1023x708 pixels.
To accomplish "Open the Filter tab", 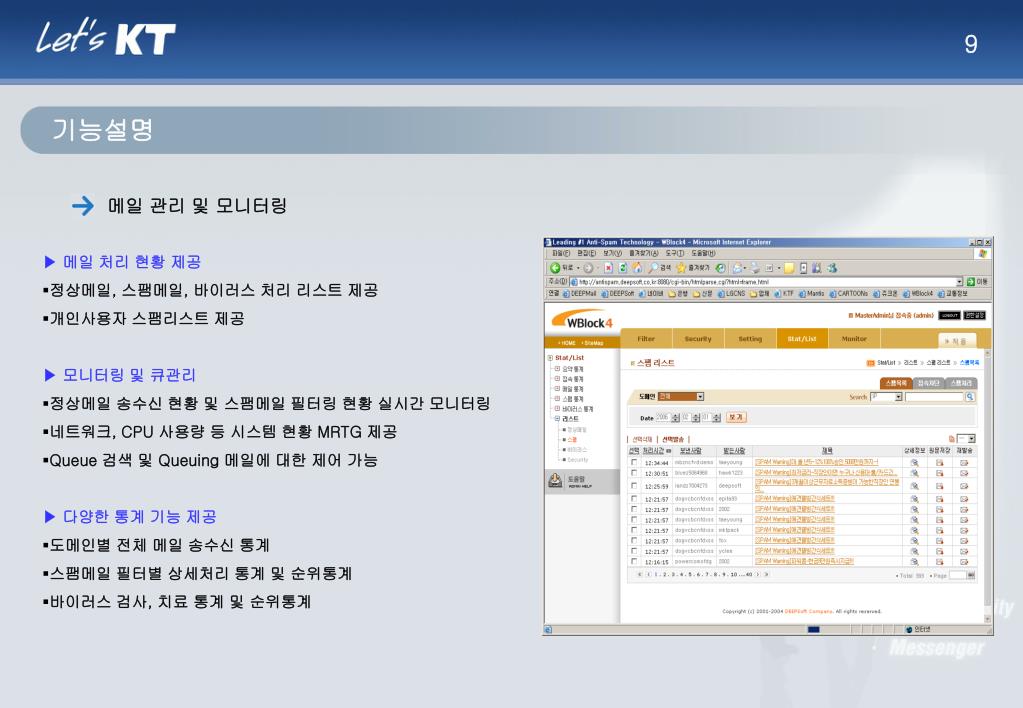I will click(x=646, y=339).
